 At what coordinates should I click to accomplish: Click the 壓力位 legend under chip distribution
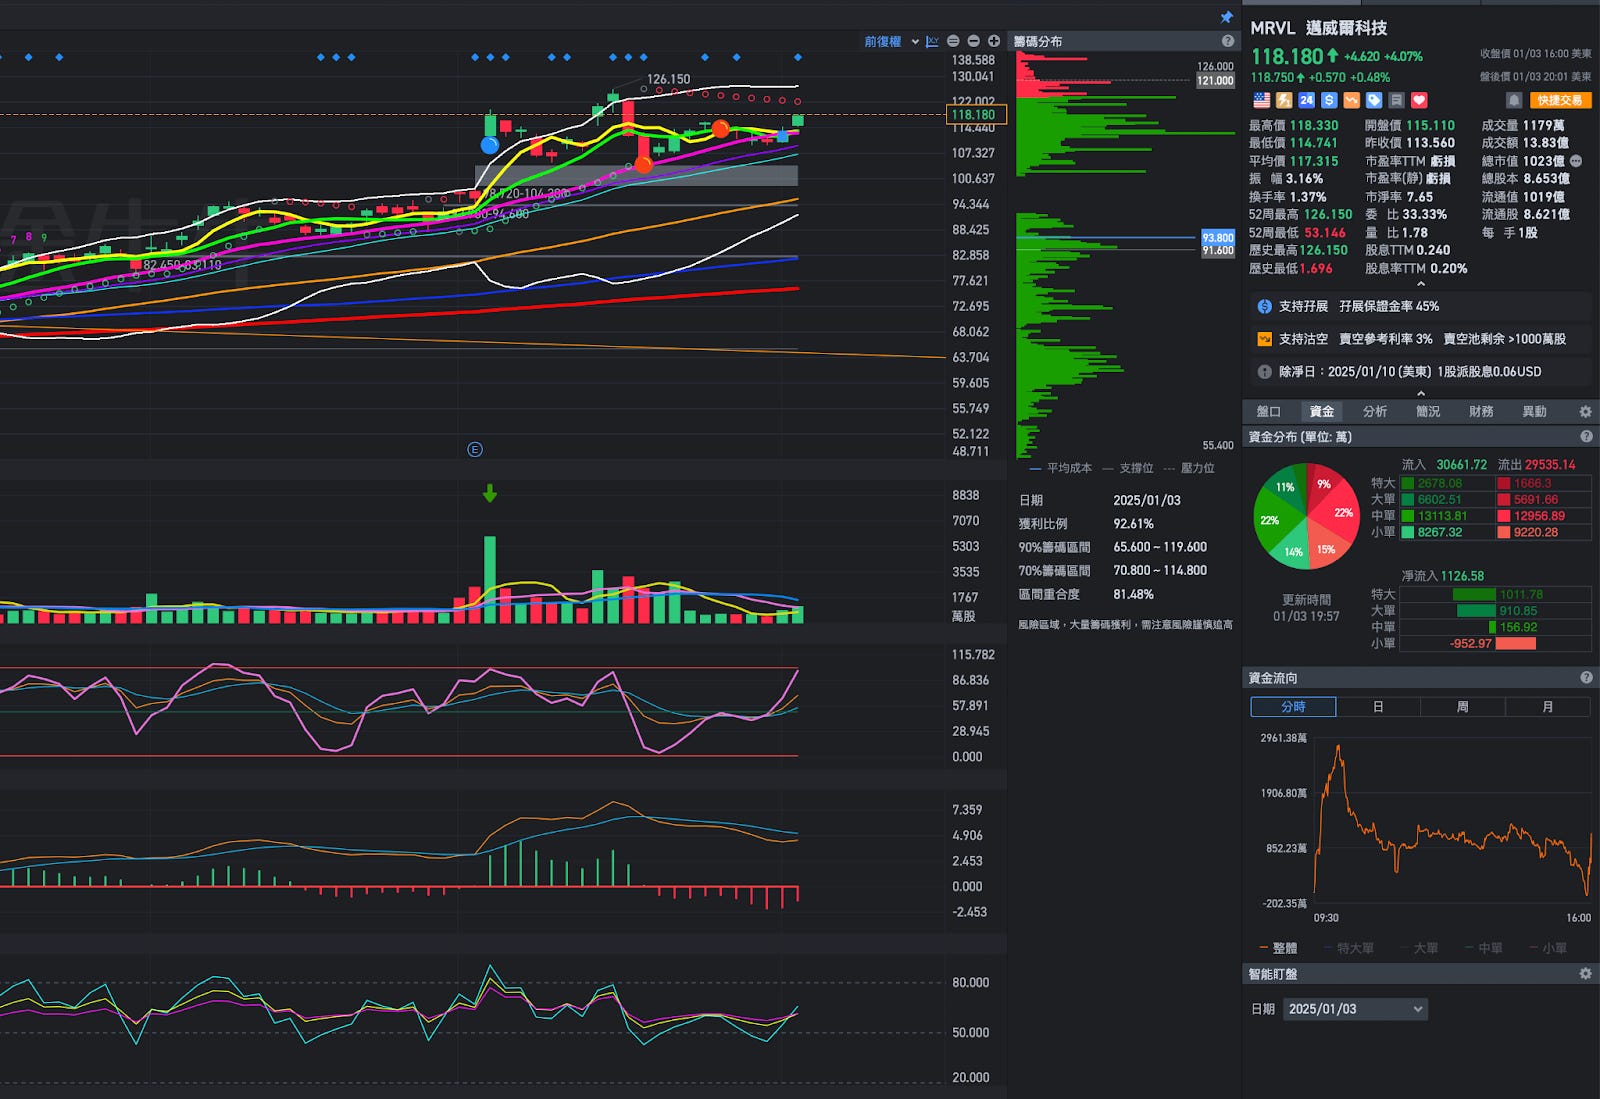pos(1189,468)
